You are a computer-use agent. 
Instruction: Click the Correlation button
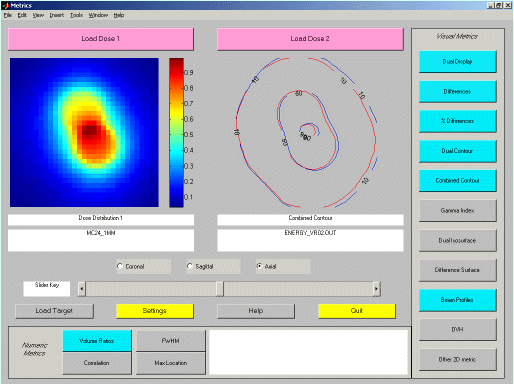click(x=97, y=363)
